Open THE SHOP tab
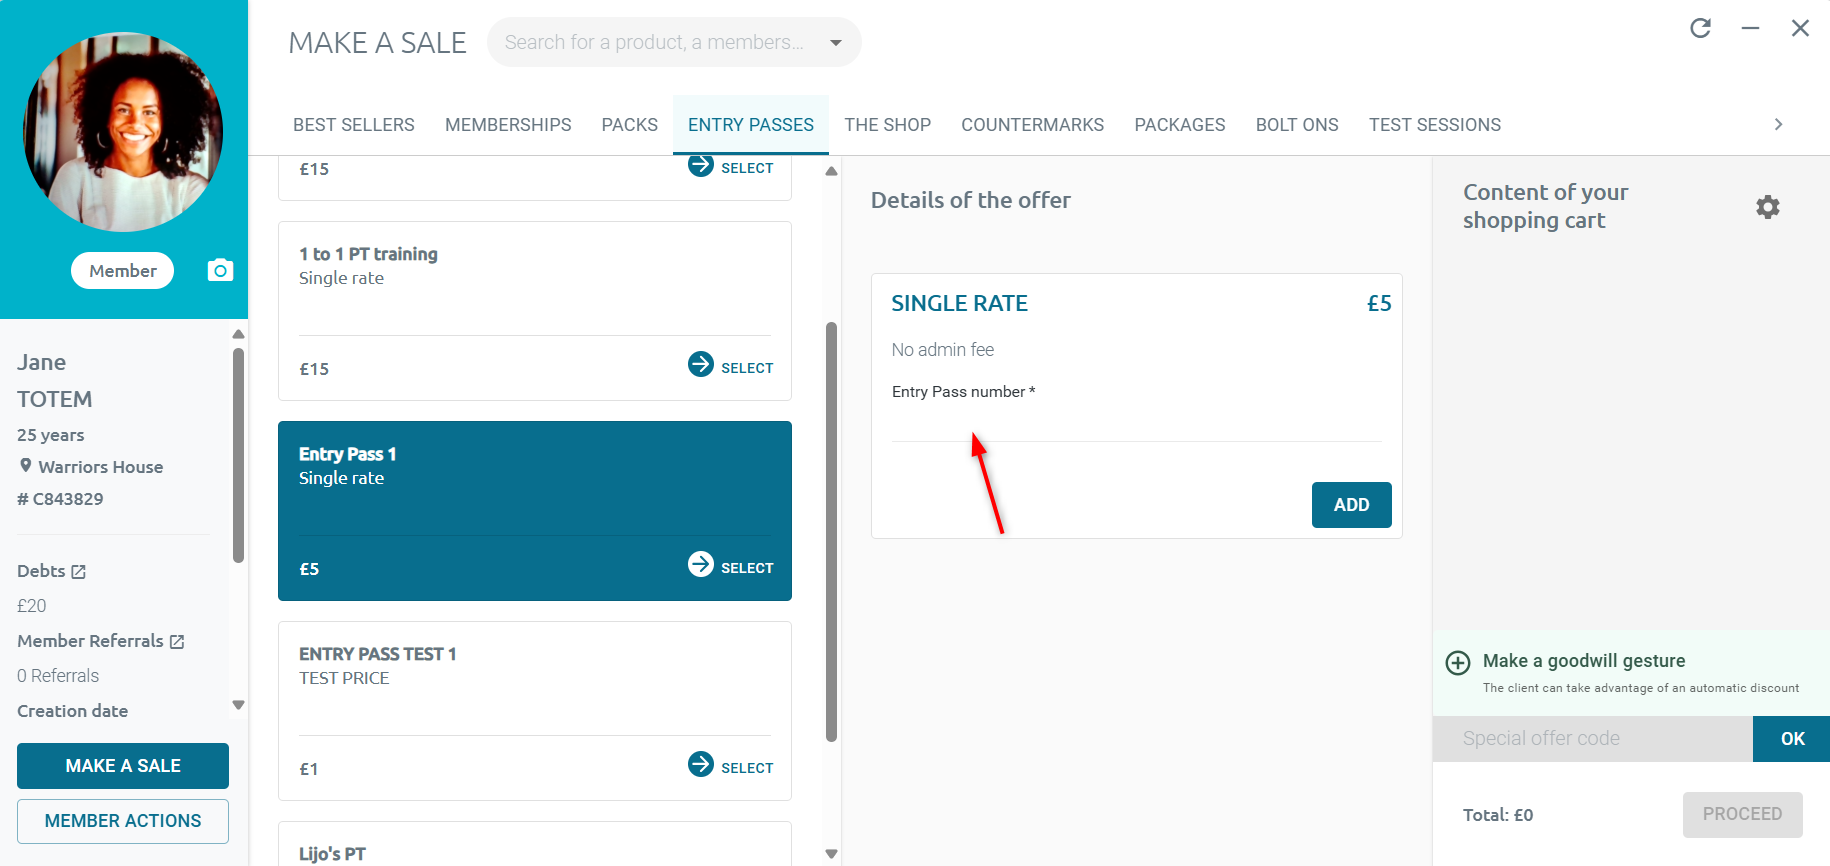Viewport: 1830px width, 866px height. pos(887,125)
